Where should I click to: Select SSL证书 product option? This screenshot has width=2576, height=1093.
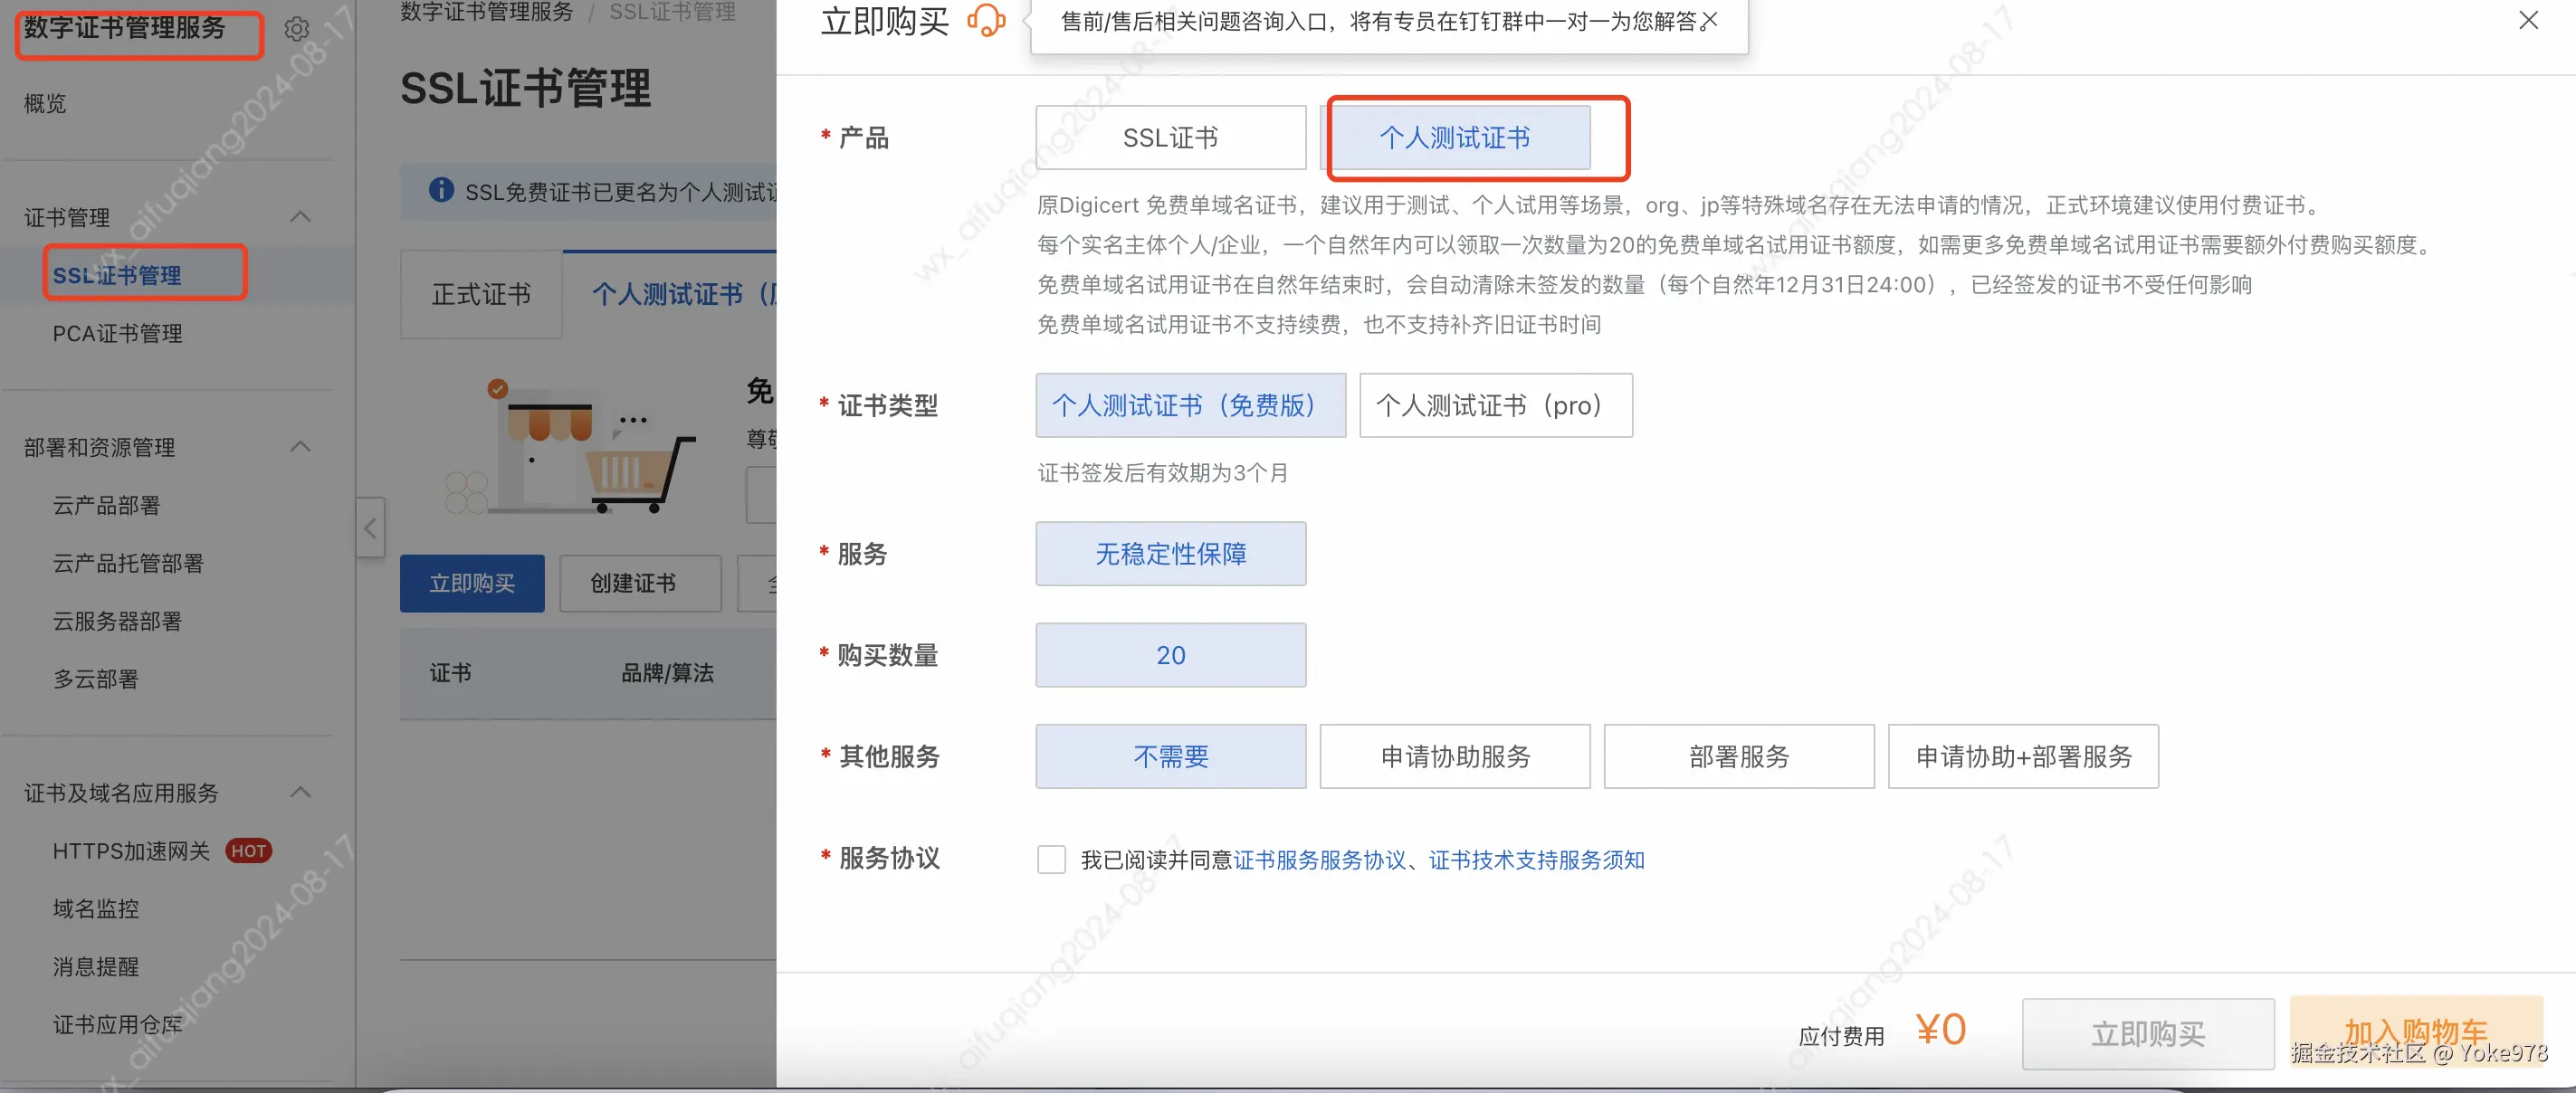1170,138
